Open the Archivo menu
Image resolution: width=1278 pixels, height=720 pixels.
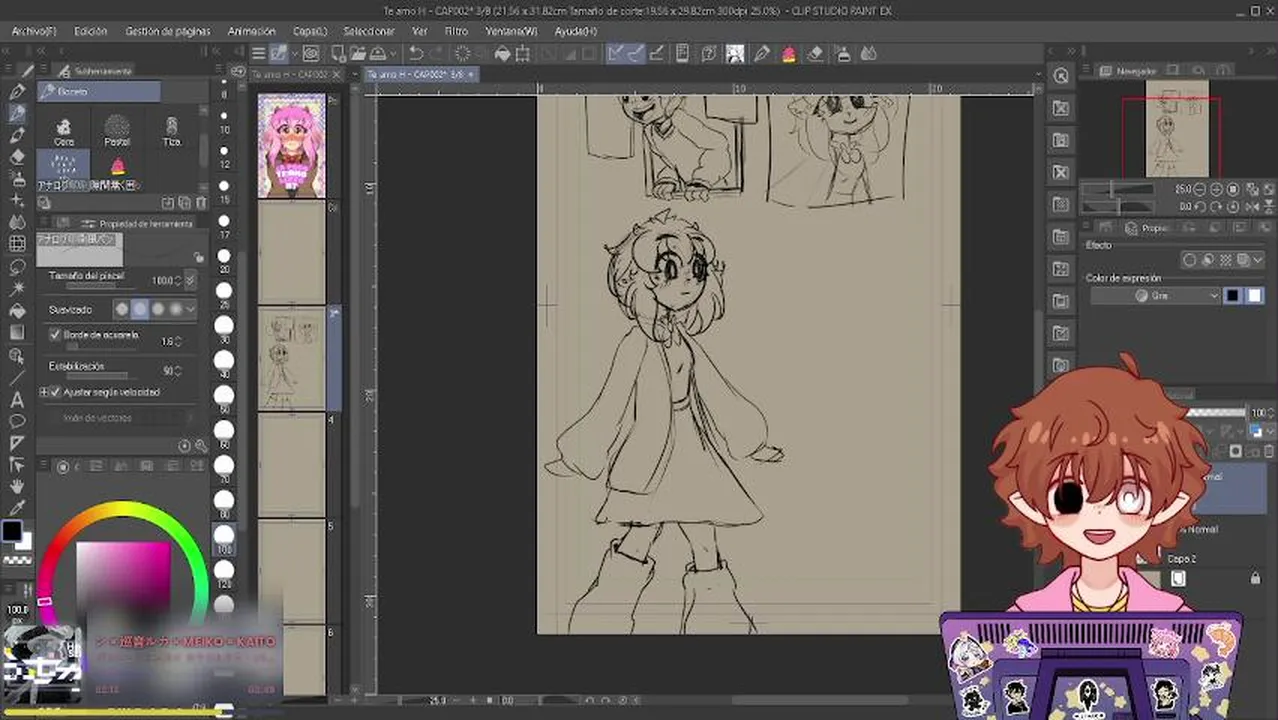click(34, 31)
